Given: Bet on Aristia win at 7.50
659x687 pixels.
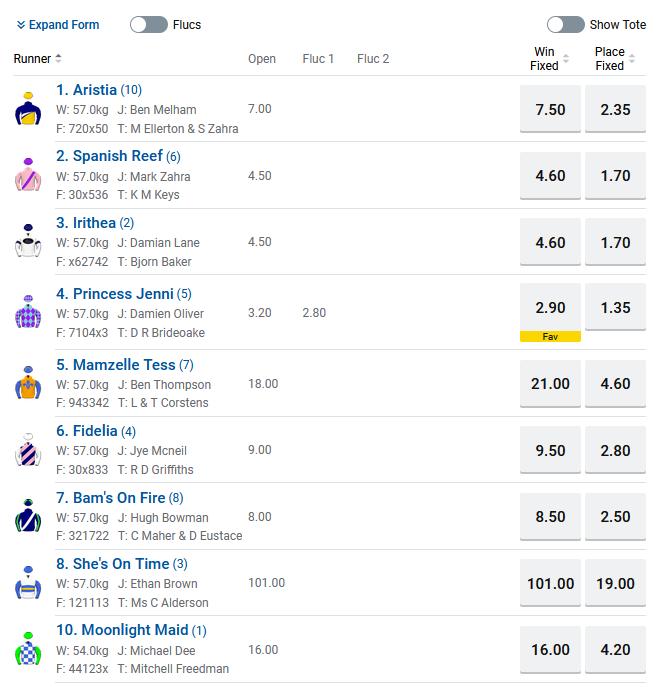Looking at the screenshot, I should (550, 110).
